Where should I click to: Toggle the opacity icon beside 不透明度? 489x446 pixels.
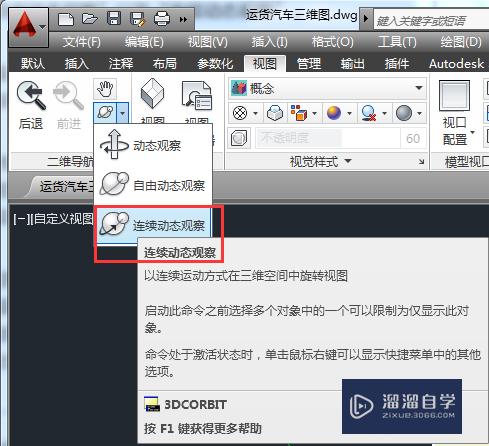click(239, 138)
